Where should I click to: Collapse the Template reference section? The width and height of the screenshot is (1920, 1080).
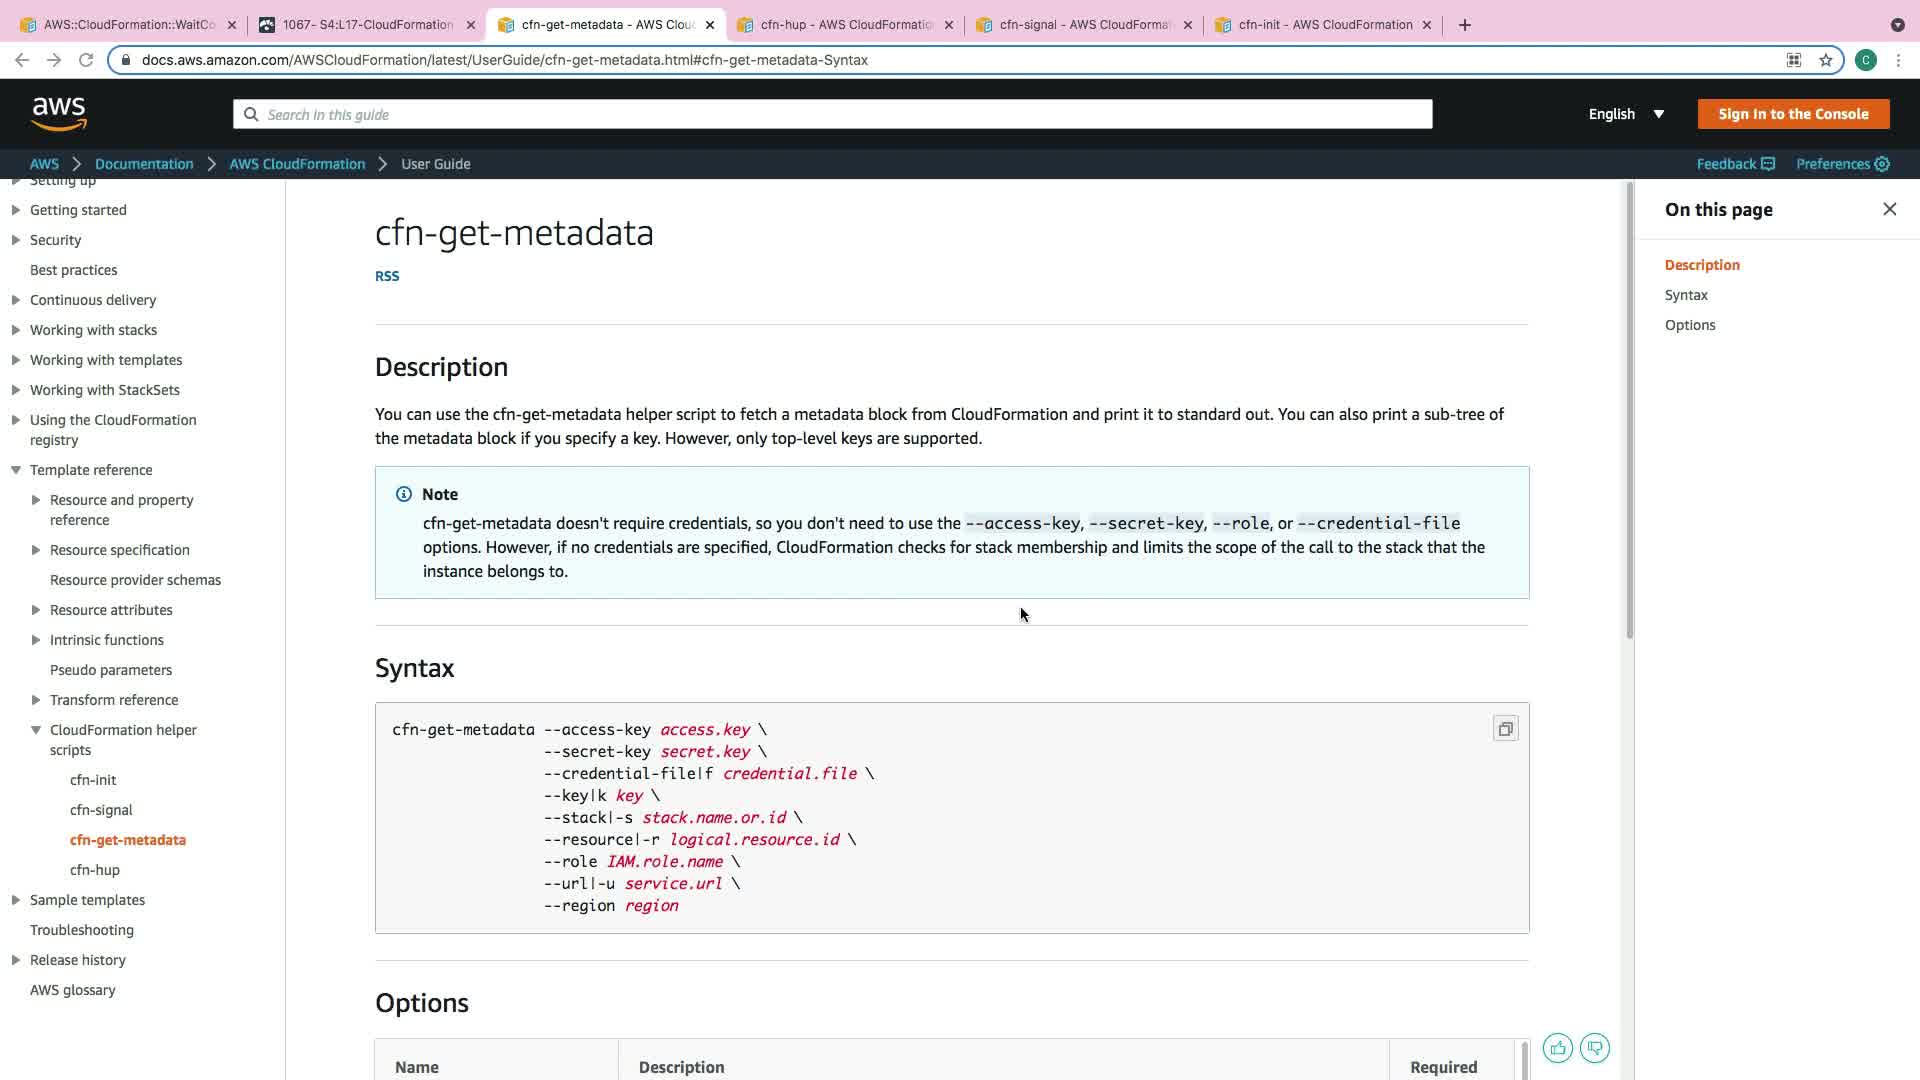click(16, 470)
